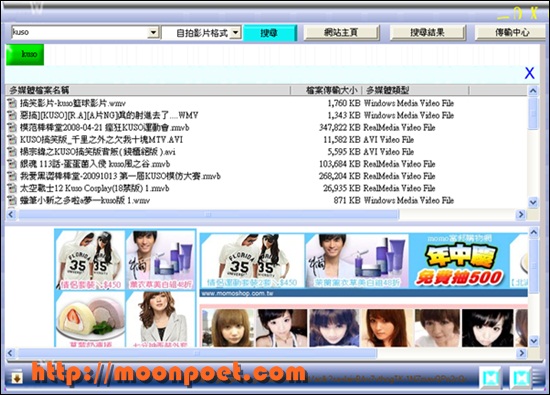Image resolution: width=550 pixels, height=395 pixels.
Task: Click 11,582 KB size cell
Action: (342, 140)
